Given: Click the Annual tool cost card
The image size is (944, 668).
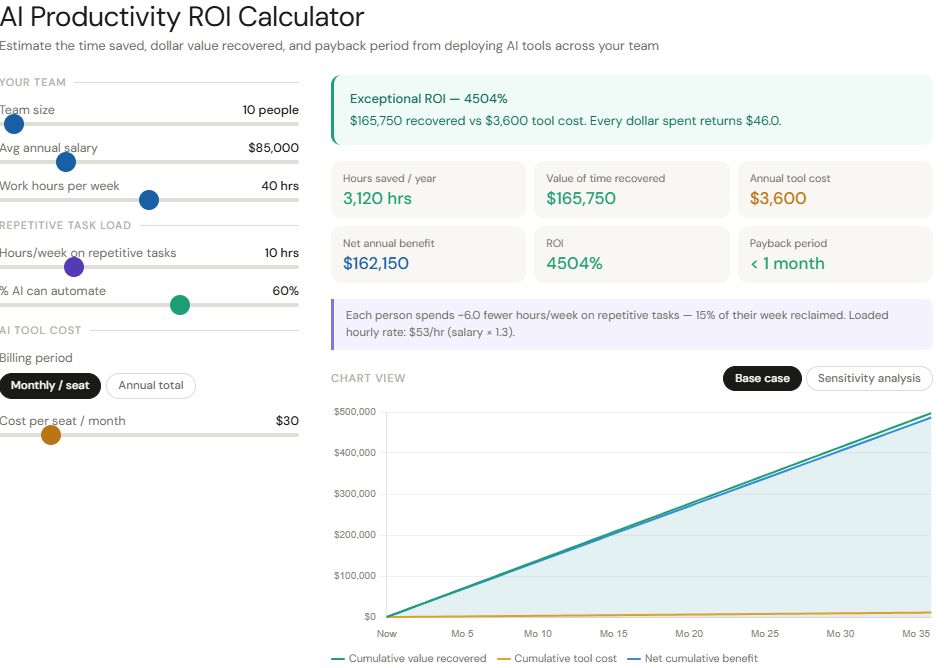Looking at the screenshot, I should coord(834,189).
